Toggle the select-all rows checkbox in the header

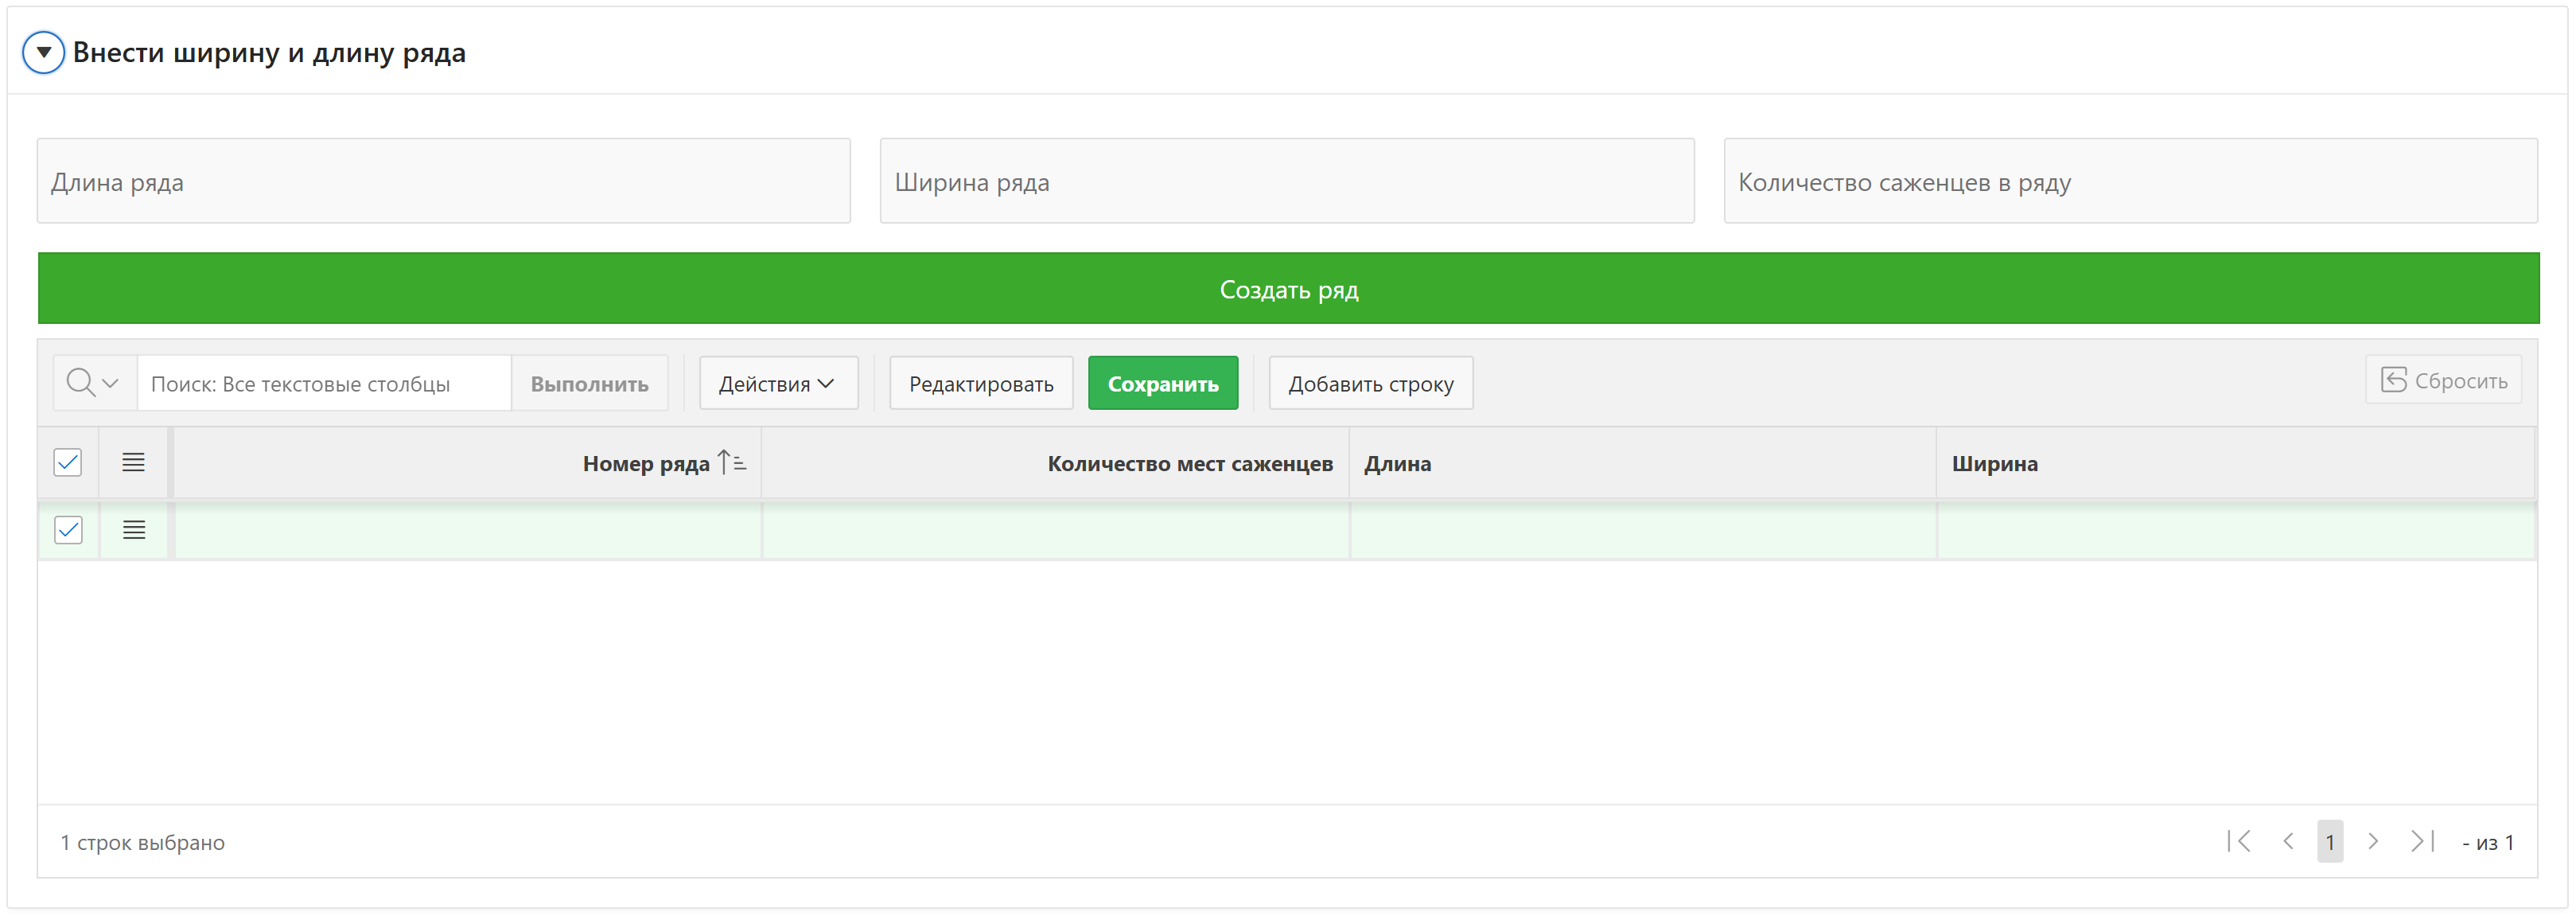click(x=68, y=463)
